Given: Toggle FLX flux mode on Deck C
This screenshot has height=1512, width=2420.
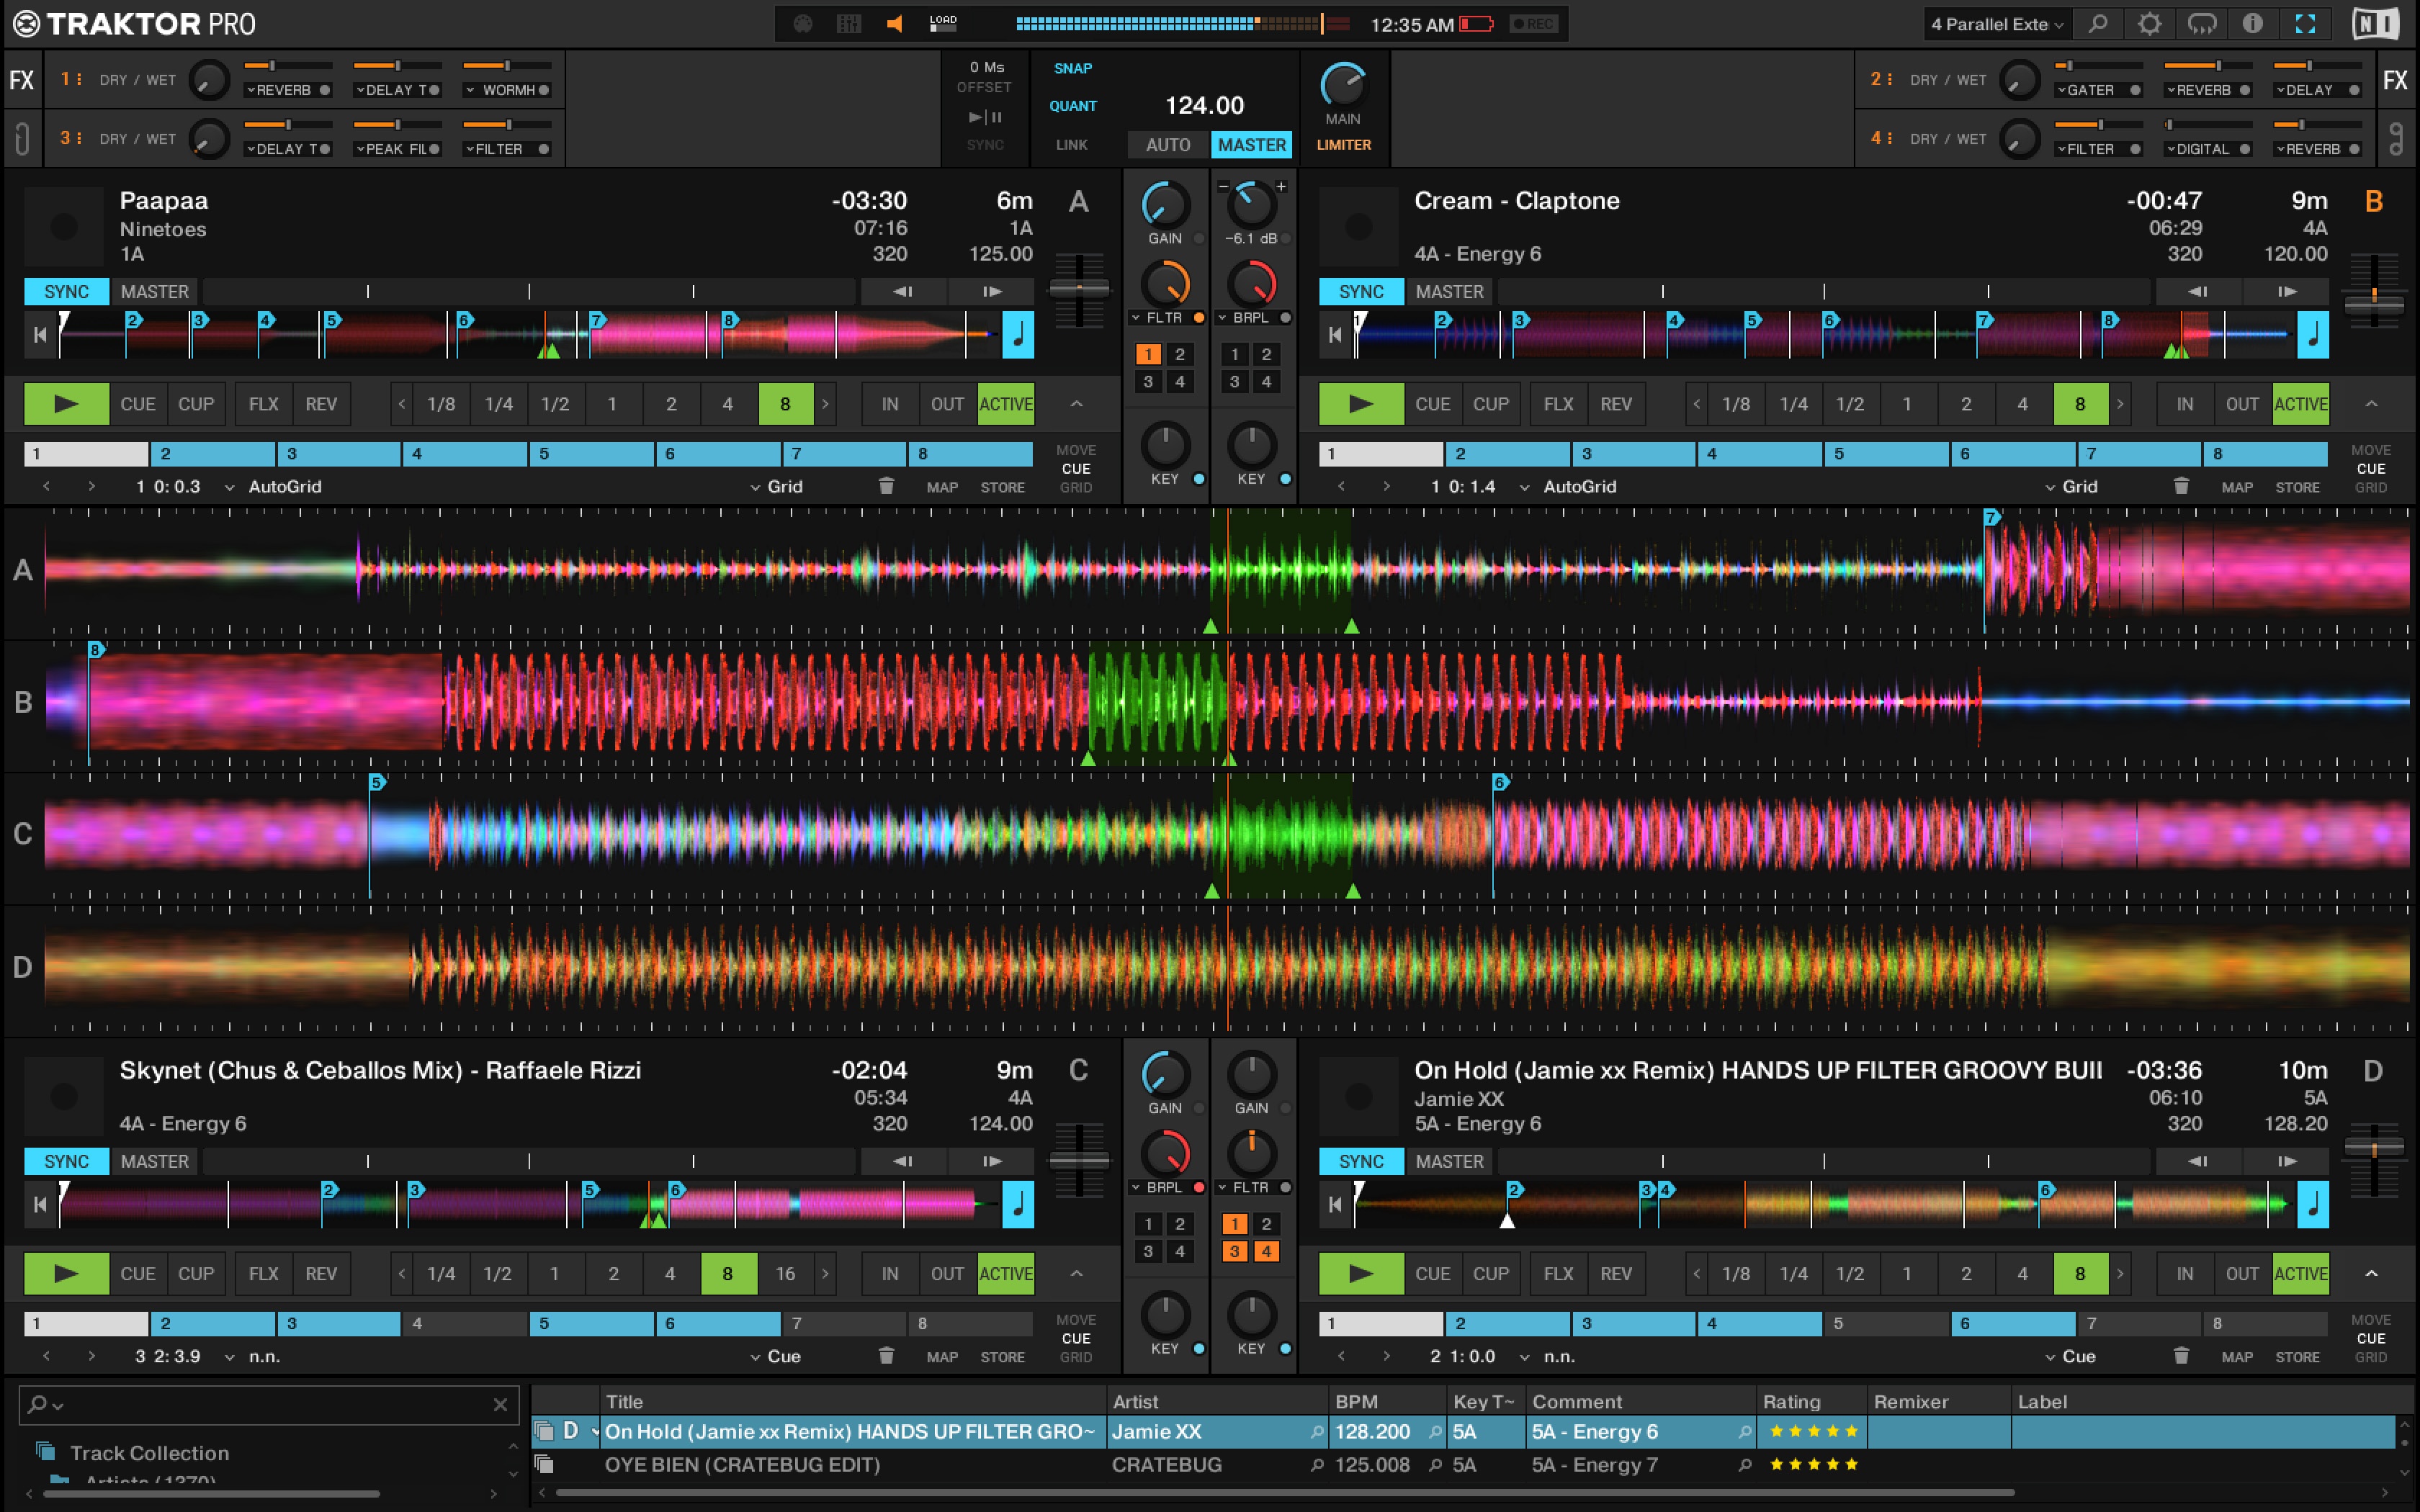Looking at the screenshot, I should 264,1274.
